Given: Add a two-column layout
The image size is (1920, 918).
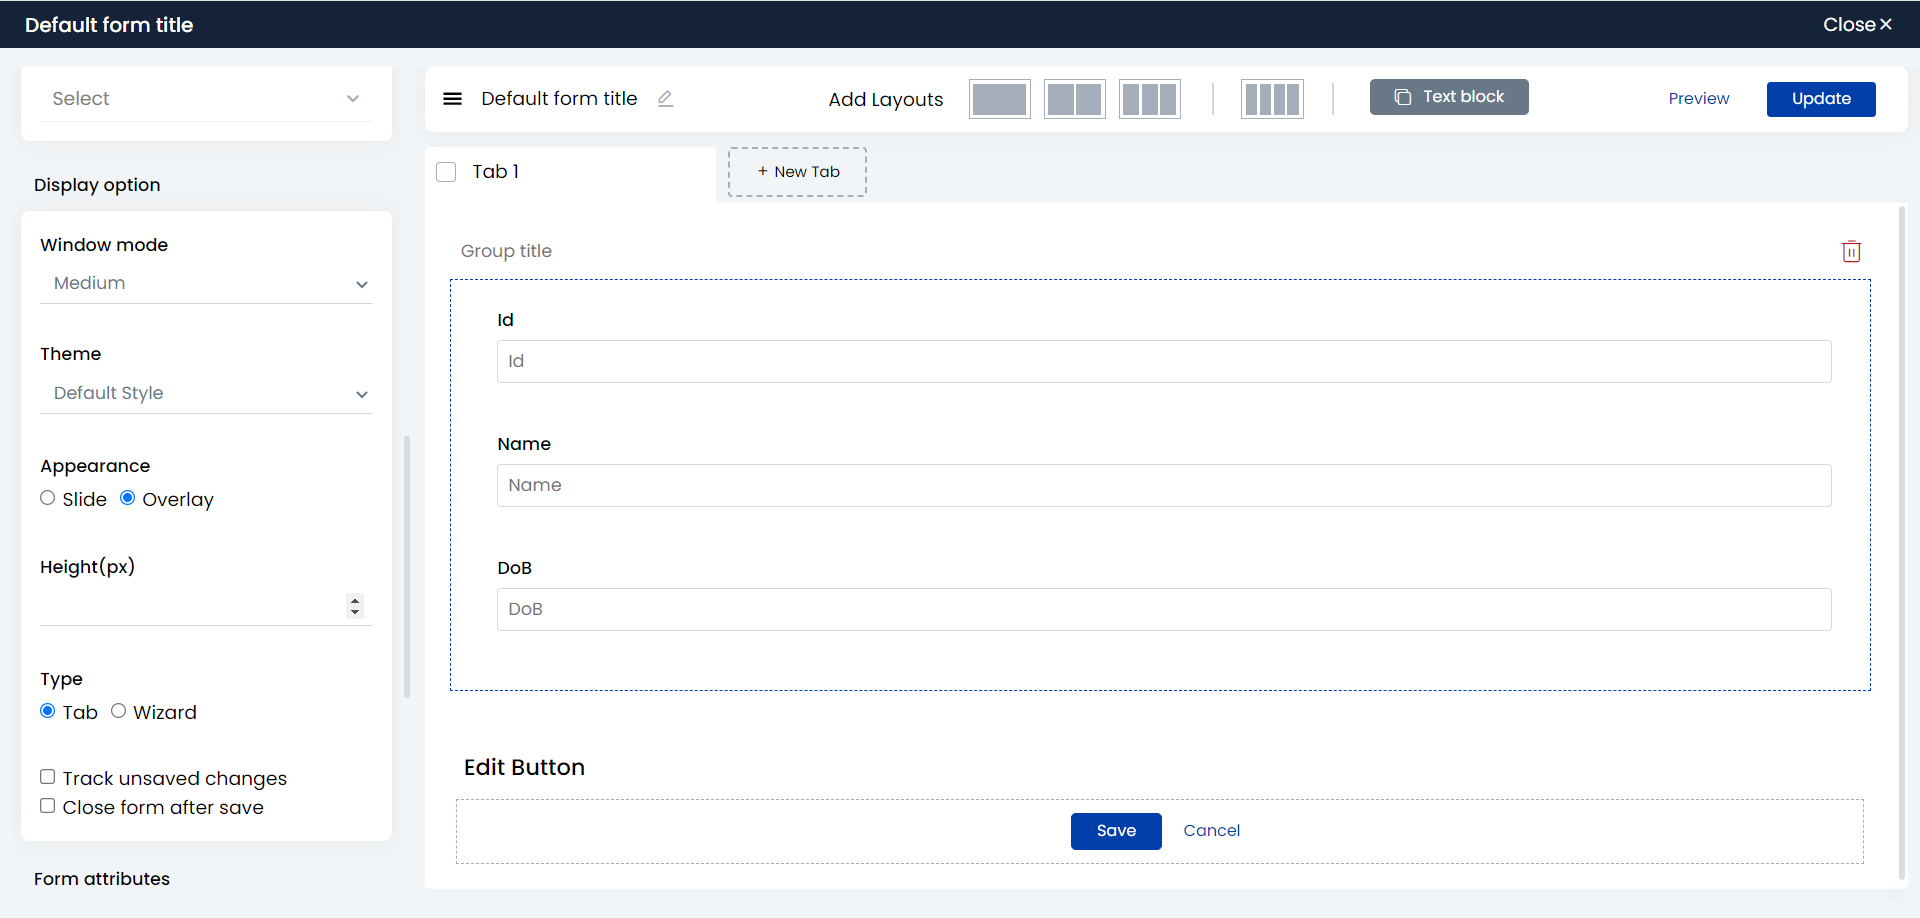Looking at the screenshot, I should coord(1074,99).
